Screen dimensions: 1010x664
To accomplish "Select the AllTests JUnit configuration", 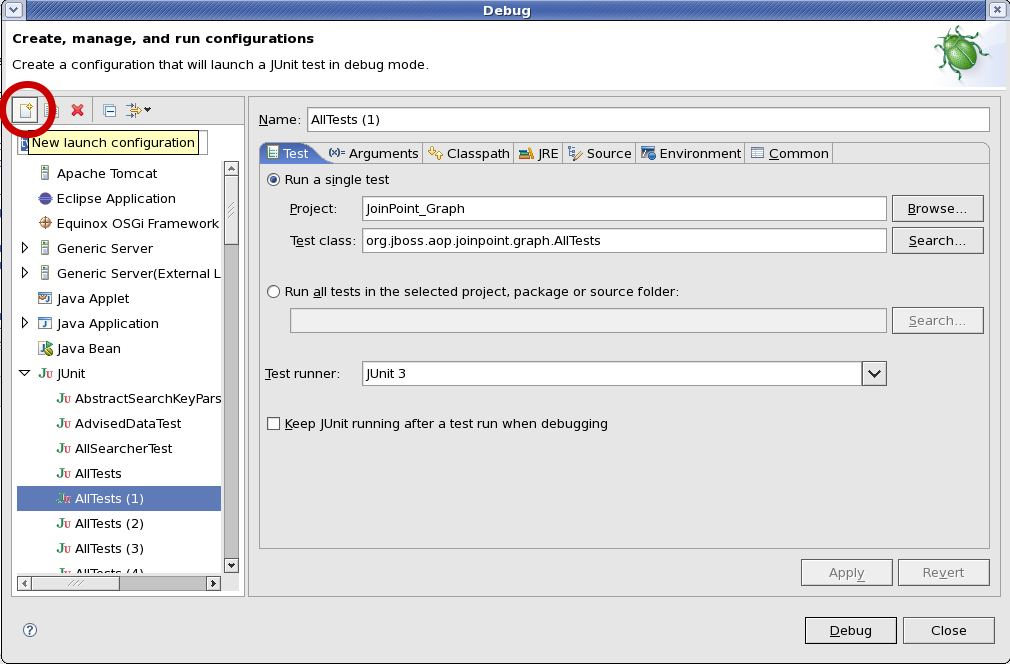I will tap(89, 473).
